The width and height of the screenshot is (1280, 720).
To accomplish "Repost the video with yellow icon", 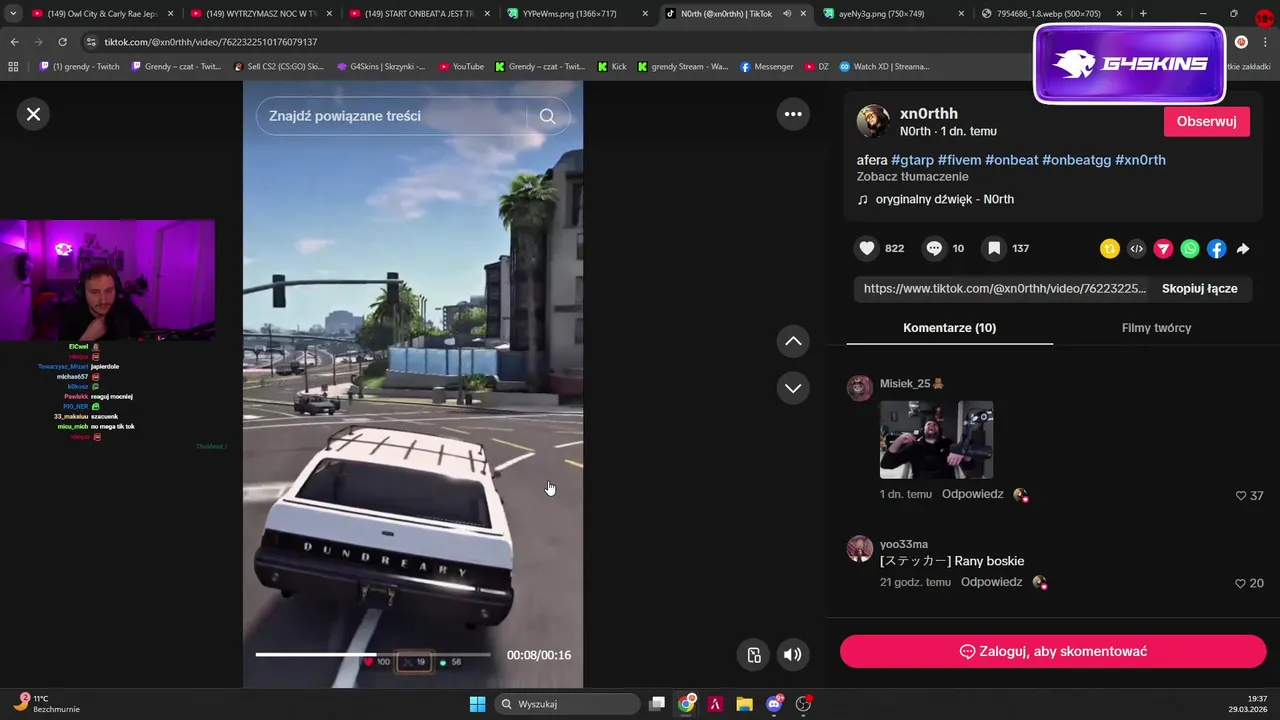I will point(1109,249).
